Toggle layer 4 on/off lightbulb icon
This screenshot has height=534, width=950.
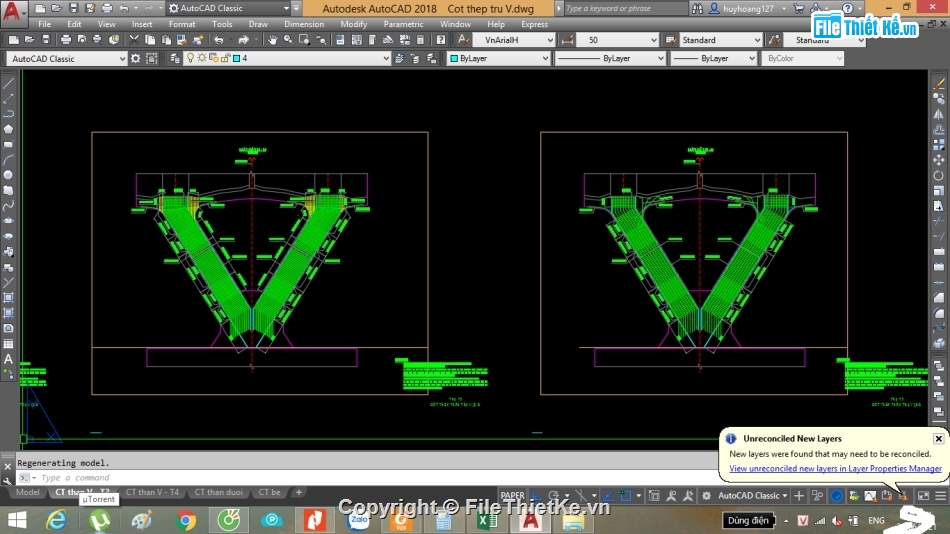[x=190, y=58]
